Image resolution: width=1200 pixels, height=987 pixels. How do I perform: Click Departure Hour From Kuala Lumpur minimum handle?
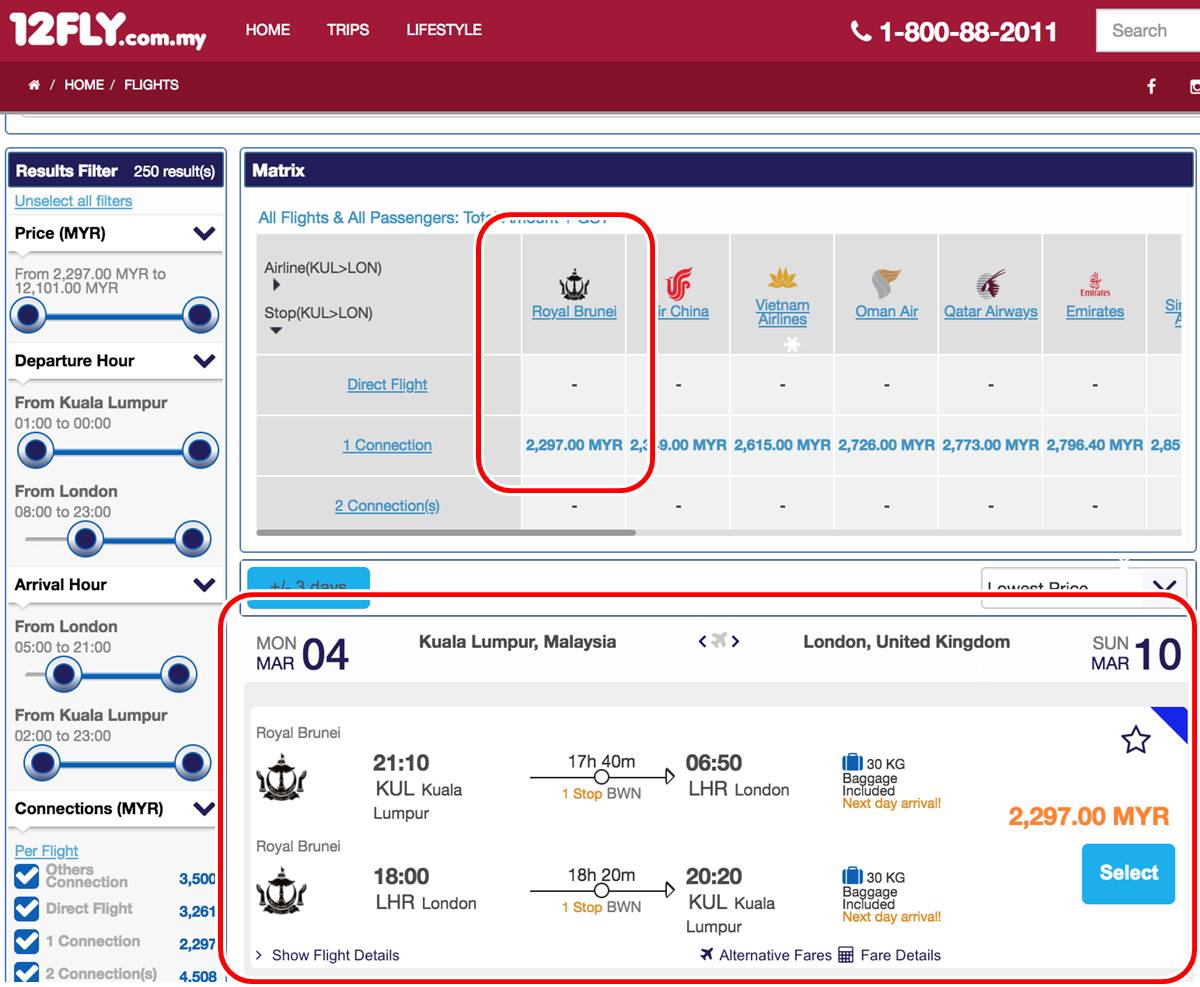coord(36,451)
